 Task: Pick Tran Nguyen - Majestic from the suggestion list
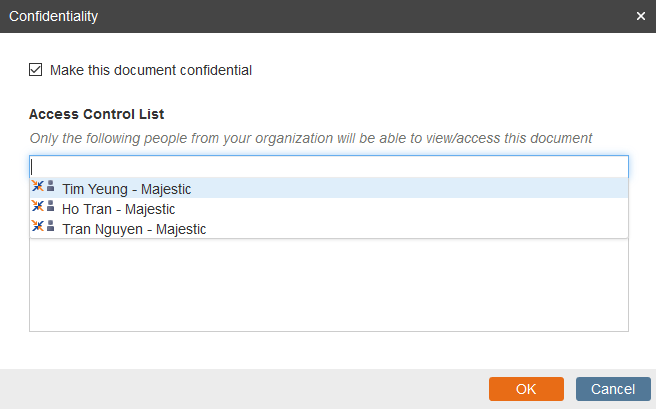(329, 228)
